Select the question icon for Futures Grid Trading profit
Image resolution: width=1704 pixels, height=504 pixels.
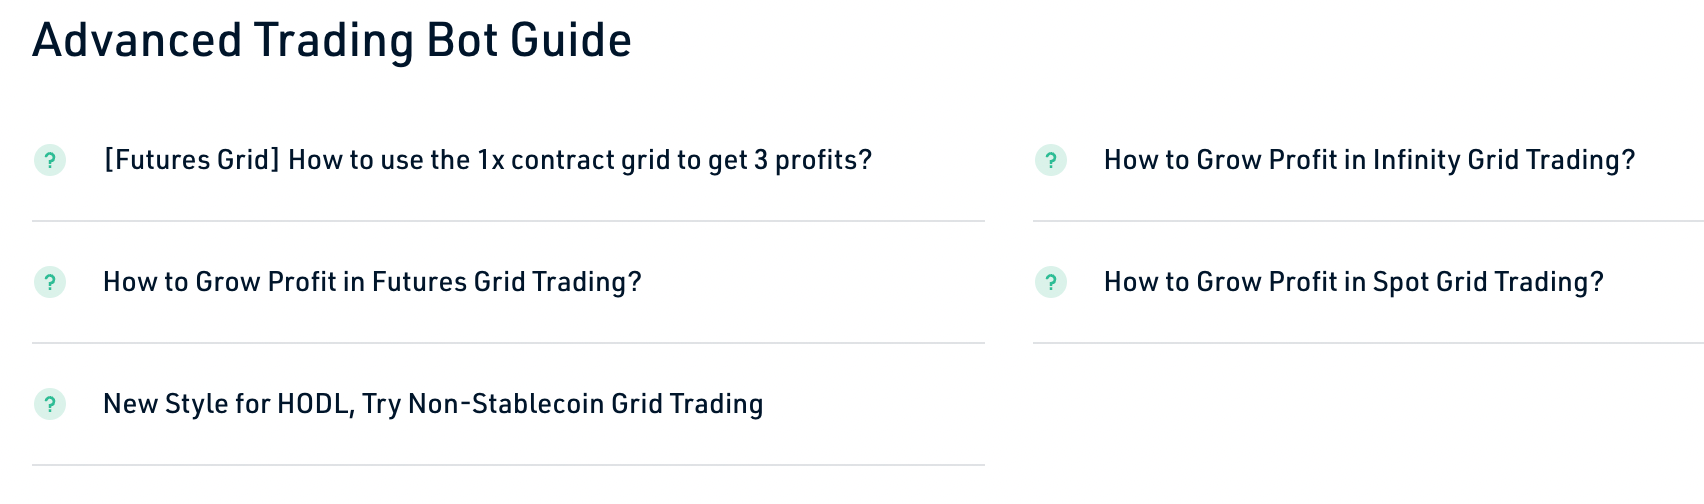click(50, 282)
